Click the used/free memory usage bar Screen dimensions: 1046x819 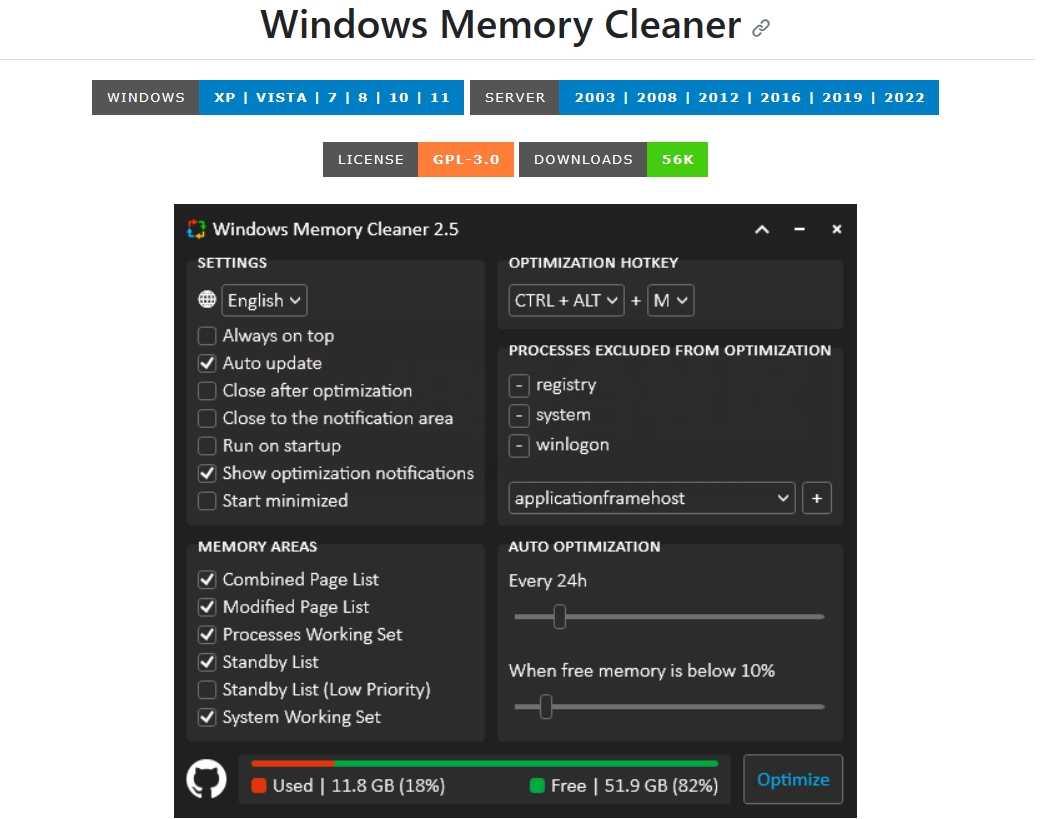click(x=484, y=764)
